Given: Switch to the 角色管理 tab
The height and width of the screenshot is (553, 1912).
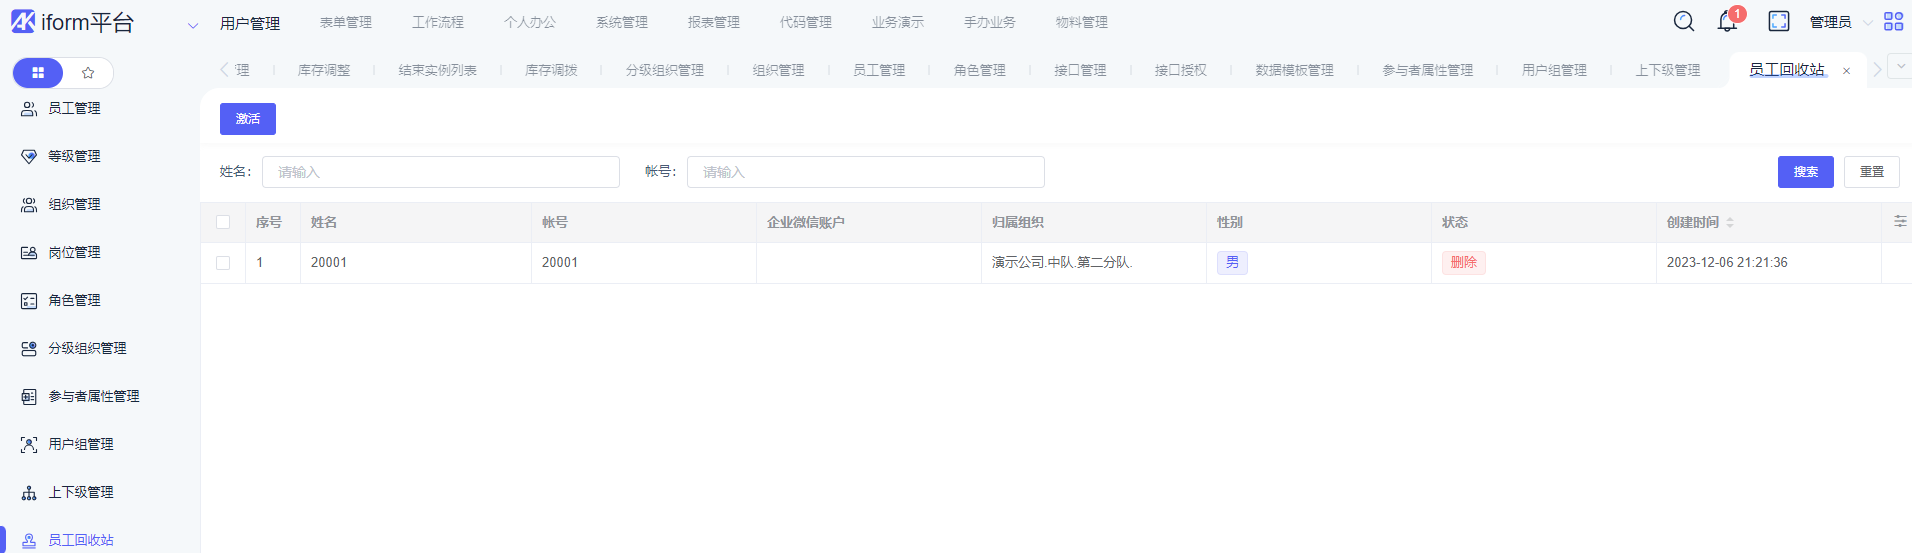Looking at the screenshot, I should click(x=979, y=70).
